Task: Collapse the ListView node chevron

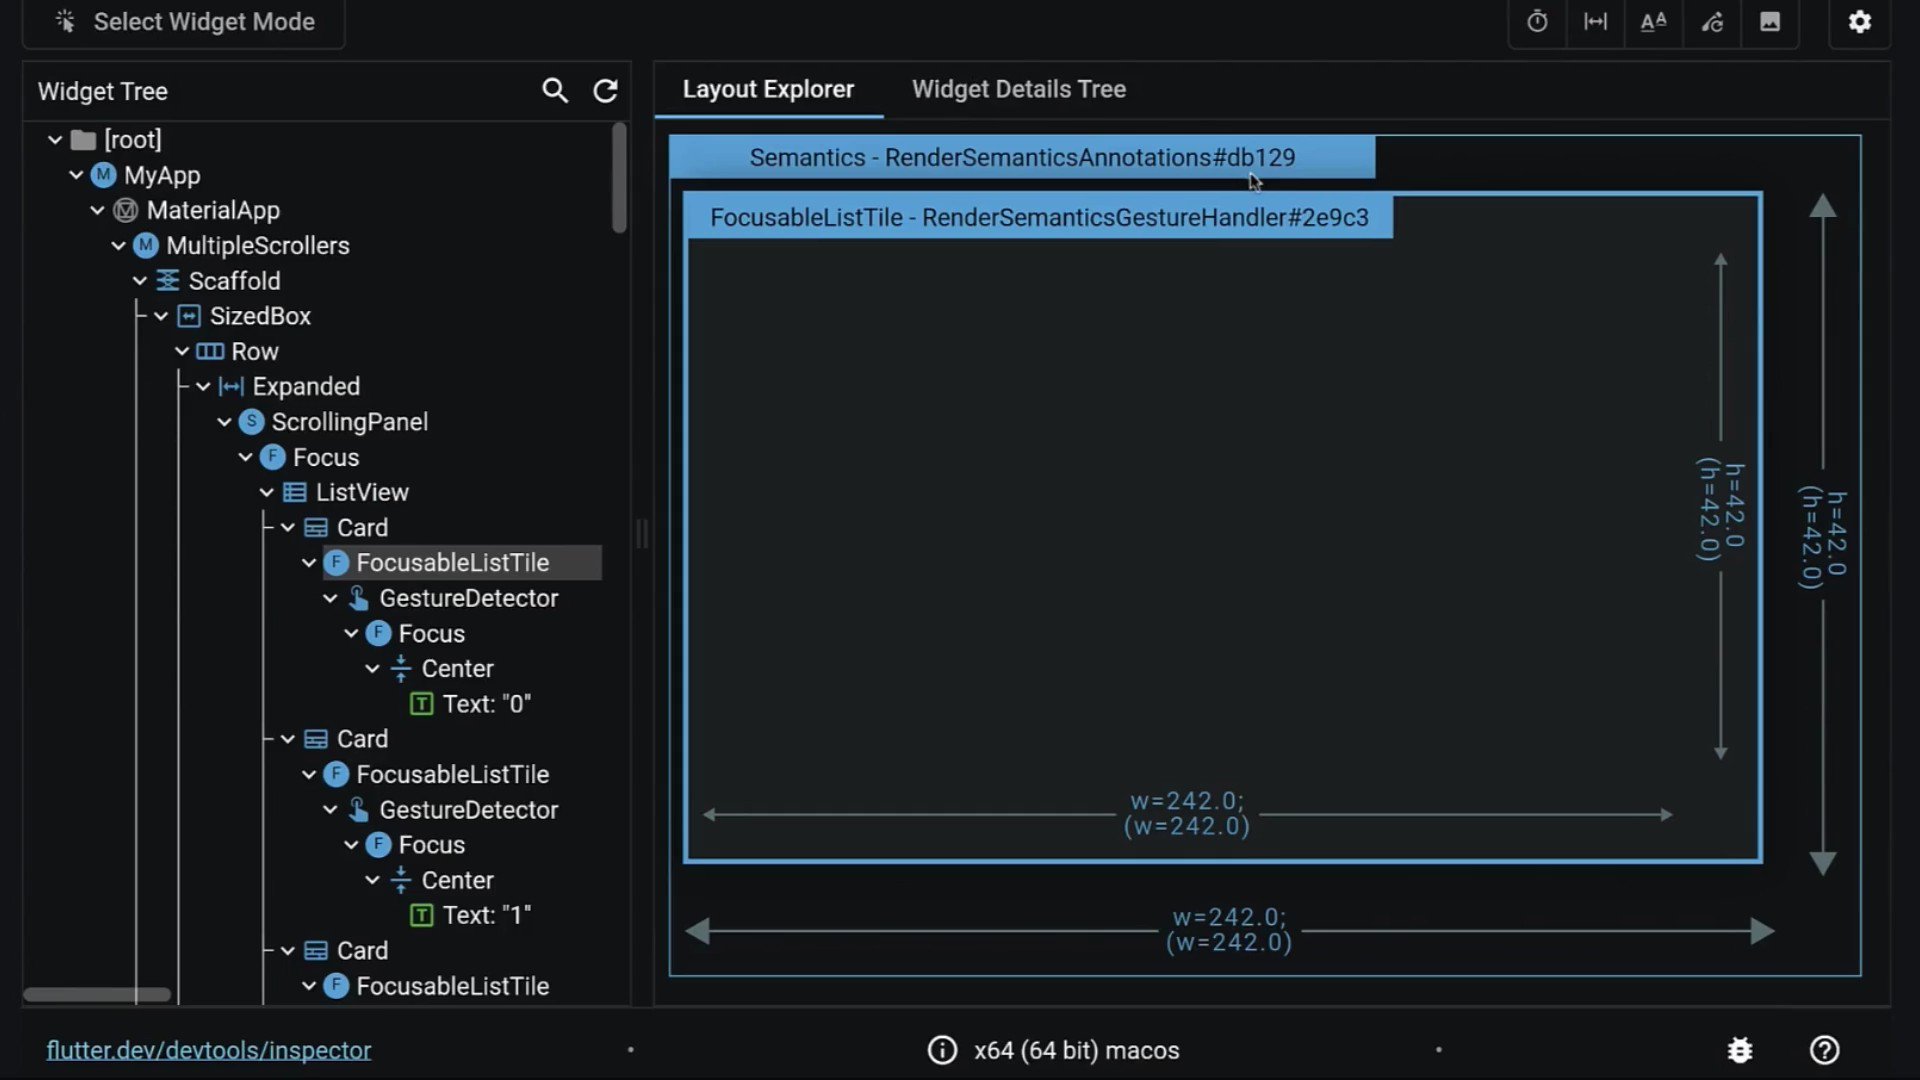Action: click(266, 492)
